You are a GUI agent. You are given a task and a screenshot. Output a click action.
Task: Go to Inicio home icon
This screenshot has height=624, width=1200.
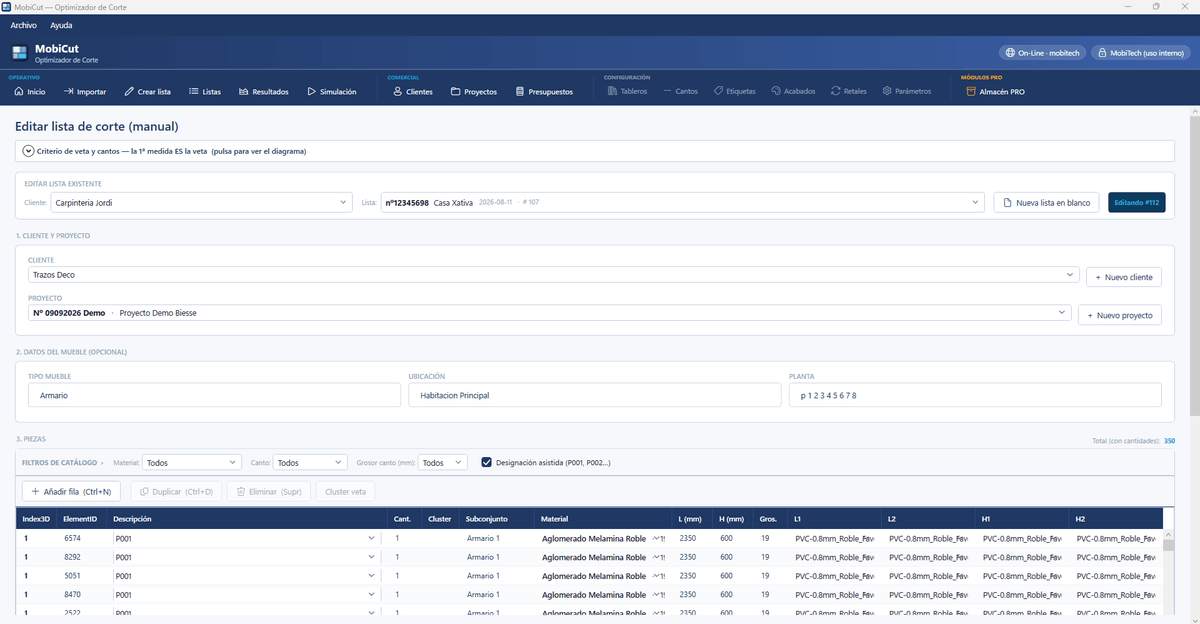click(x=30, y=92)
